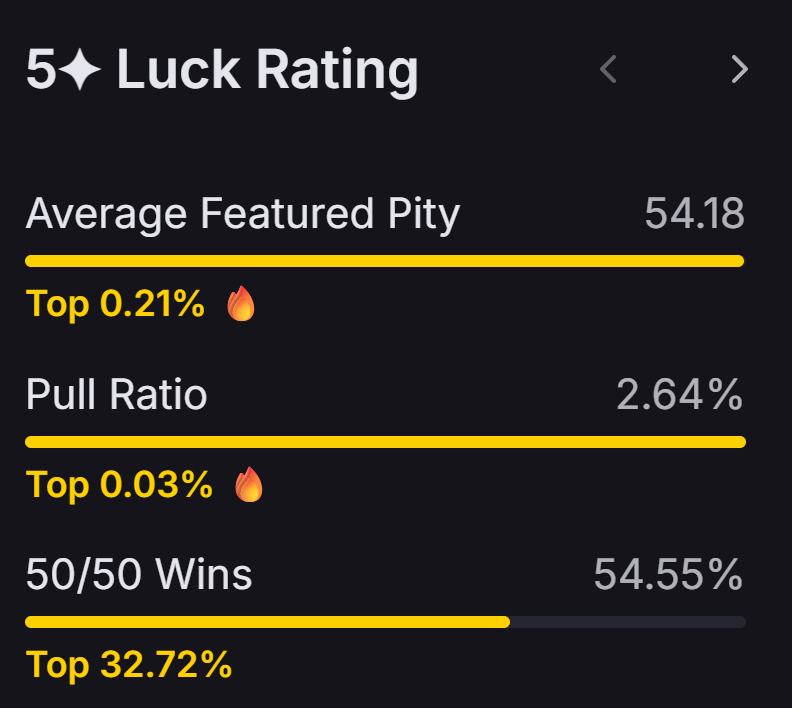Click the Average Featured Pity progress bar
This screenshot has height=708, width=792.
[x=385, y=261]
